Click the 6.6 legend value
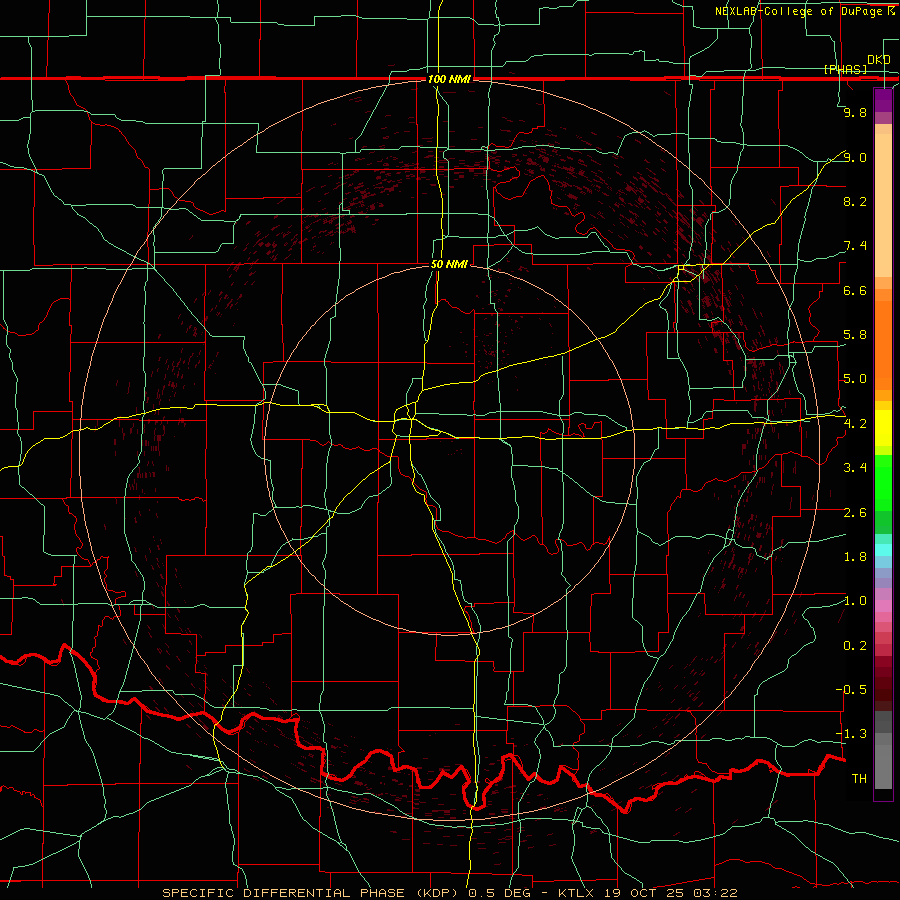This screenshot has width=900, height=900. (x=855, y=290)
